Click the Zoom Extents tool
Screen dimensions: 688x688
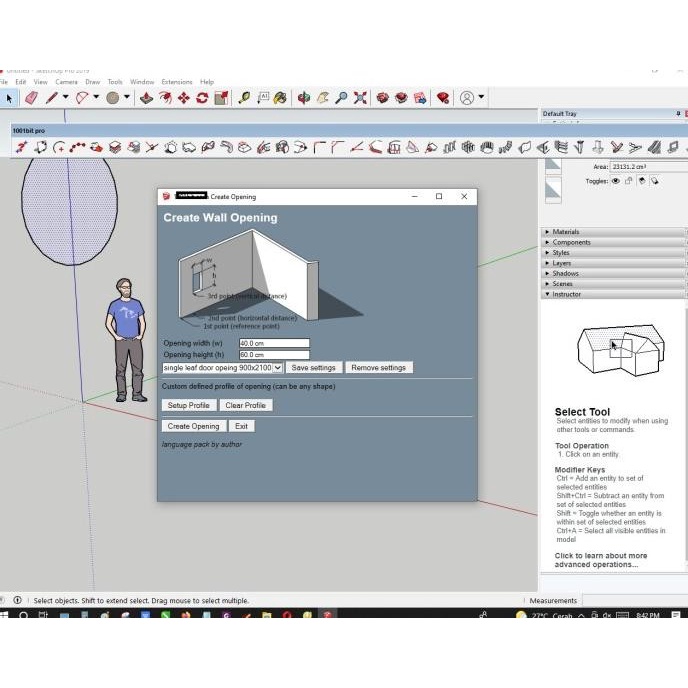(x=360, y=98)
